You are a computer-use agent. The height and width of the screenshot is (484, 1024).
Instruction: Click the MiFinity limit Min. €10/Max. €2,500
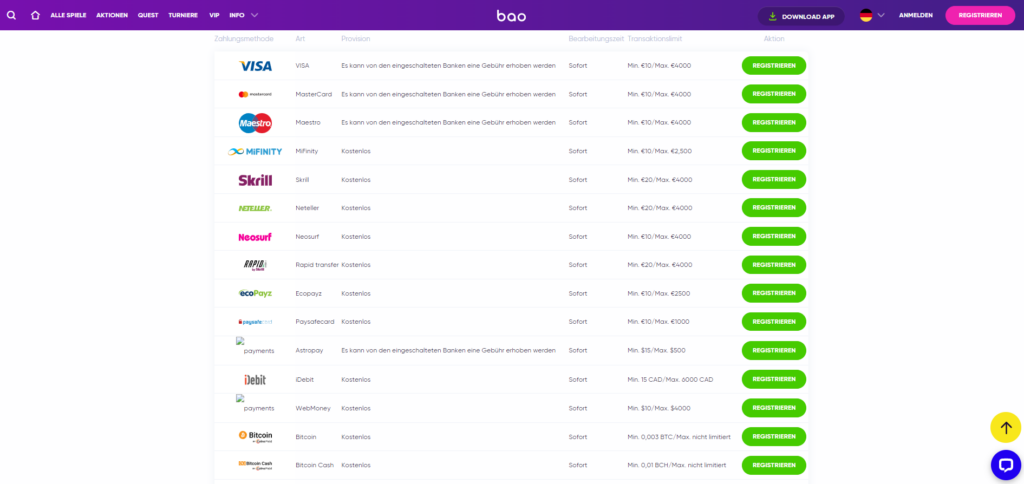coord(660,152)
